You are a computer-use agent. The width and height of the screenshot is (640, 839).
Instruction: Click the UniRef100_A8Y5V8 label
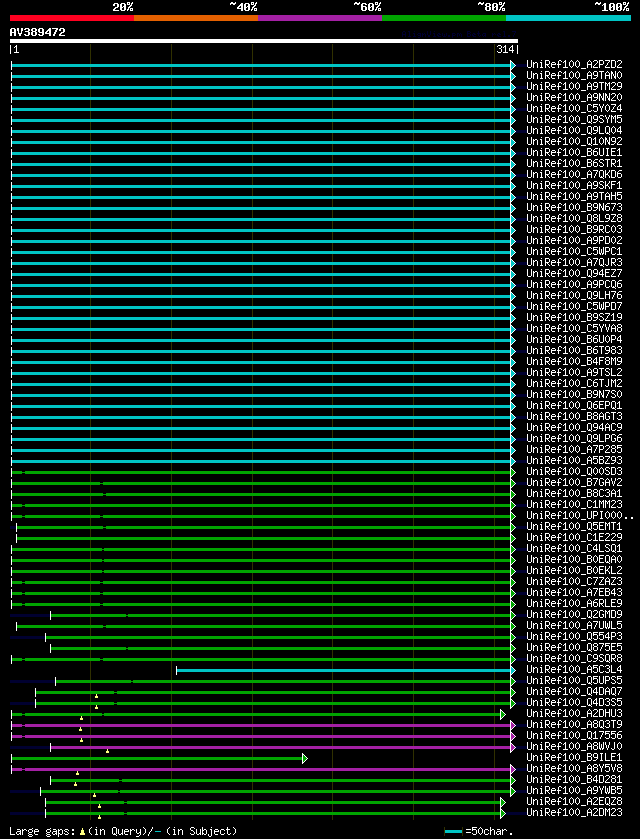click(x=574, y=769)
